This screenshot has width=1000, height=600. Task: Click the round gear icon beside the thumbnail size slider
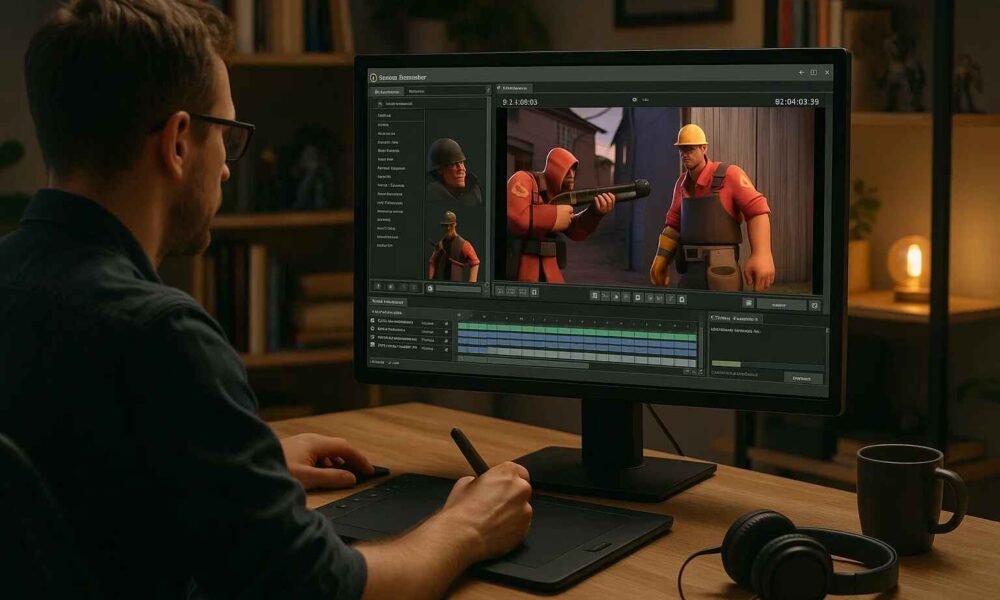click(430, 289)
